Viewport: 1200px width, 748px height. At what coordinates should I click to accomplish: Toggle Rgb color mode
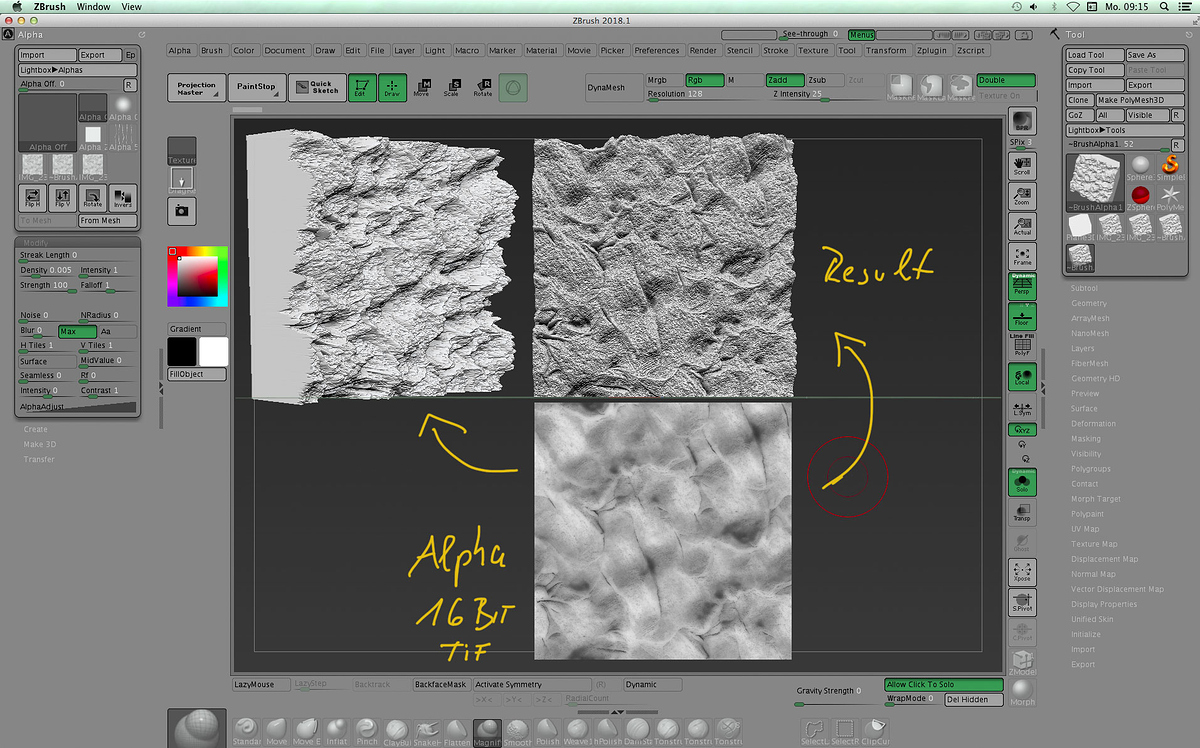click(704, 80)
